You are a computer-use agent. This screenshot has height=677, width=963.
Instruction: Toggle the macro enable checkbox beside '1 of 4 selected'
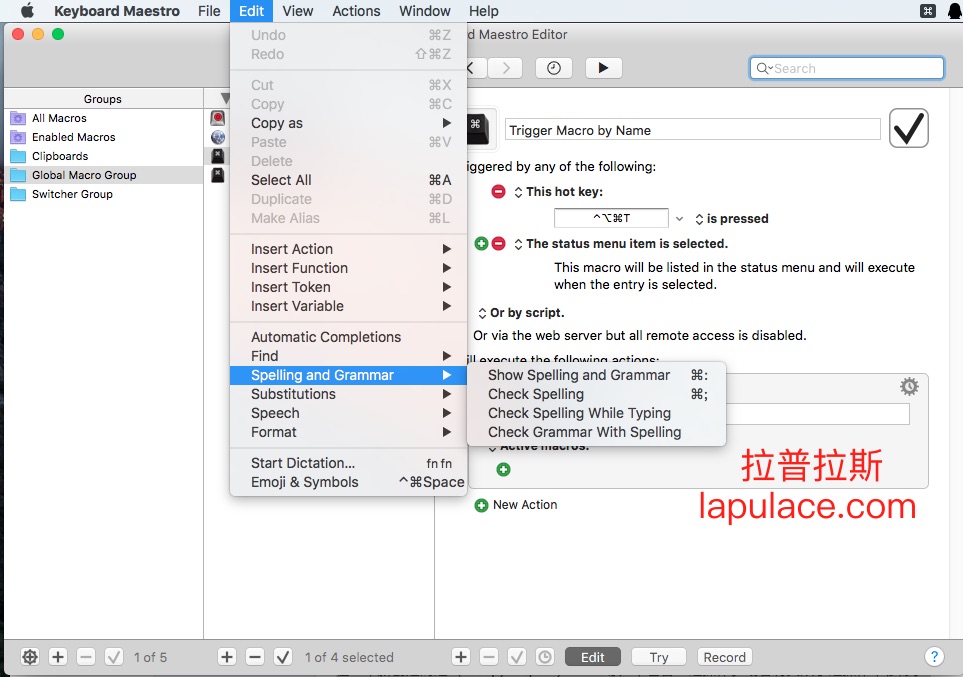(283, 657)
